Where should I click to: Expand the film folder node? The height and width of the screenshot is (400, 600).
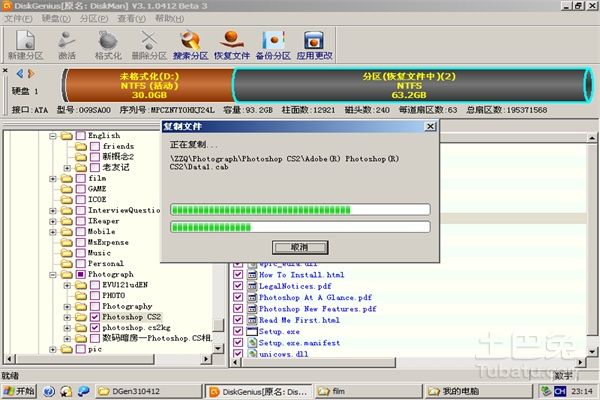[53, 178]
